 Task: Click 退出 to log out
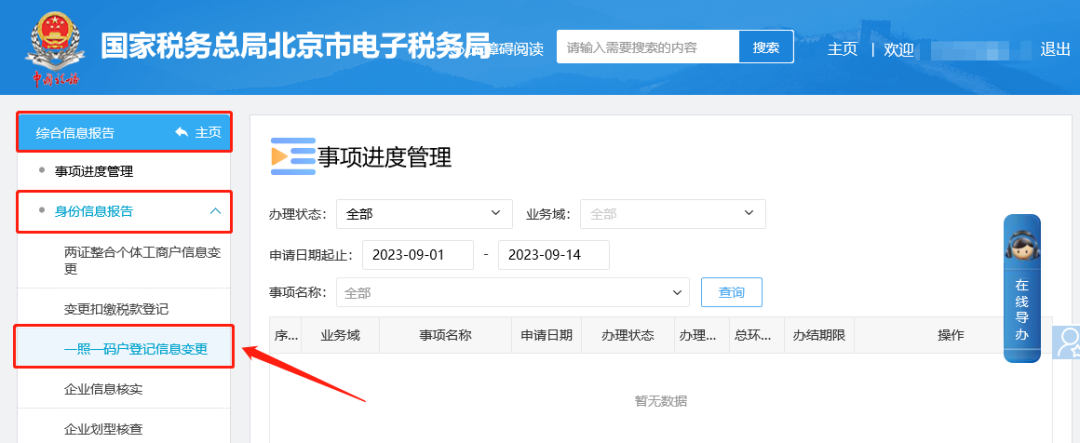[1055, 50]
